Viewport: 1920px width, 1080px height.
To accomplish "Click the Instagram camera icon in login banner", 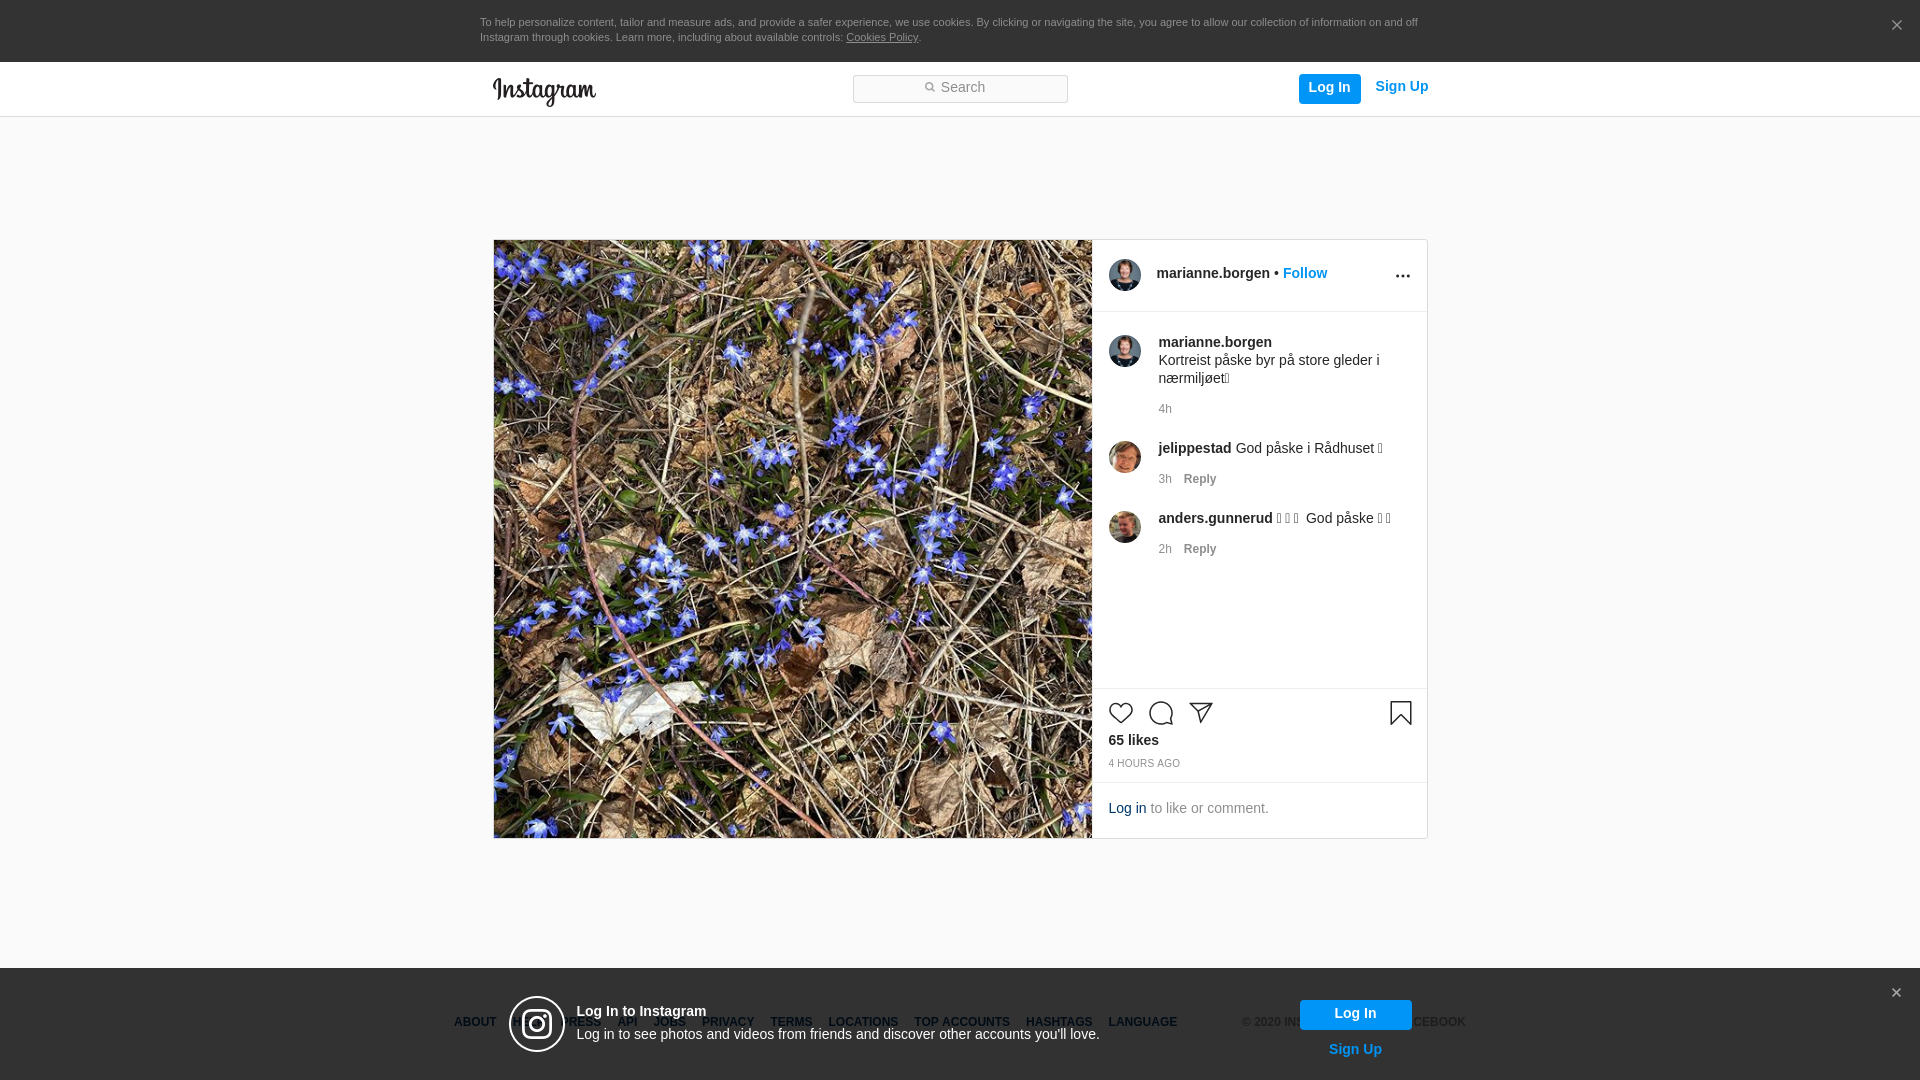I will click(x=537, y=1024).
